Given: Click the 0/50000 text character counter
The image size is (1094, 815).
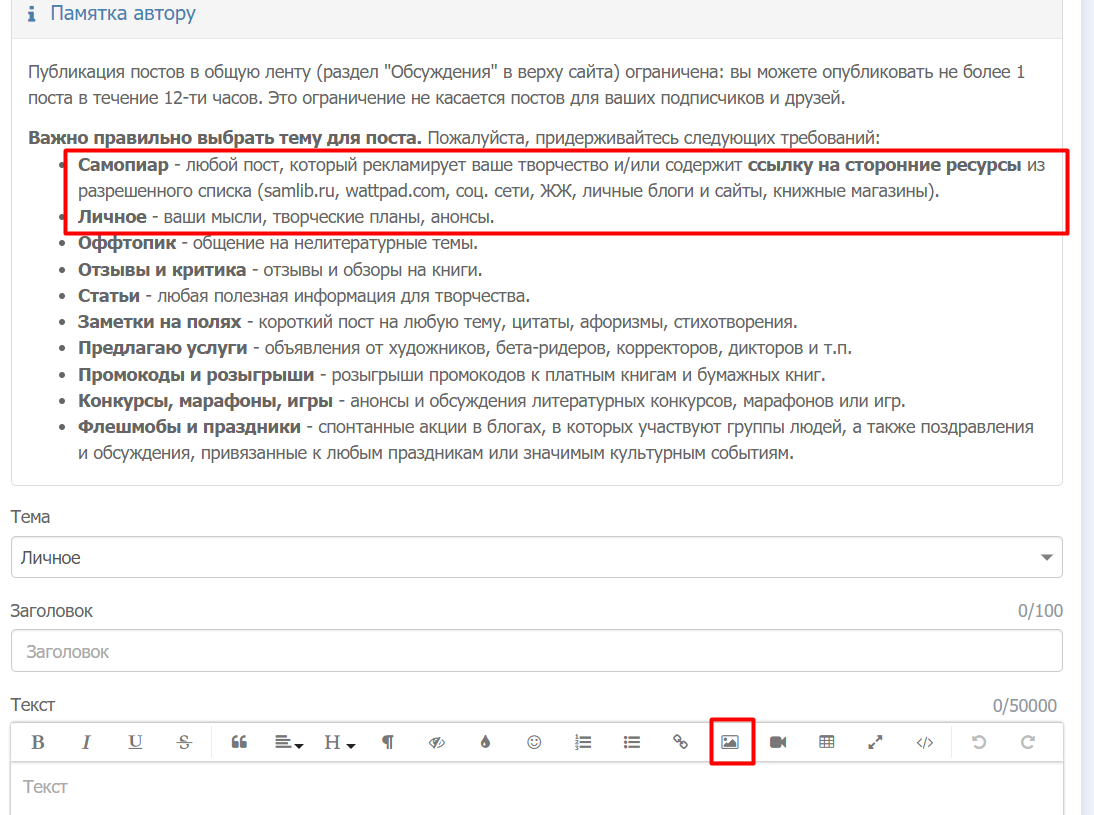Looking at the screenshot, I should (1024, 705).
